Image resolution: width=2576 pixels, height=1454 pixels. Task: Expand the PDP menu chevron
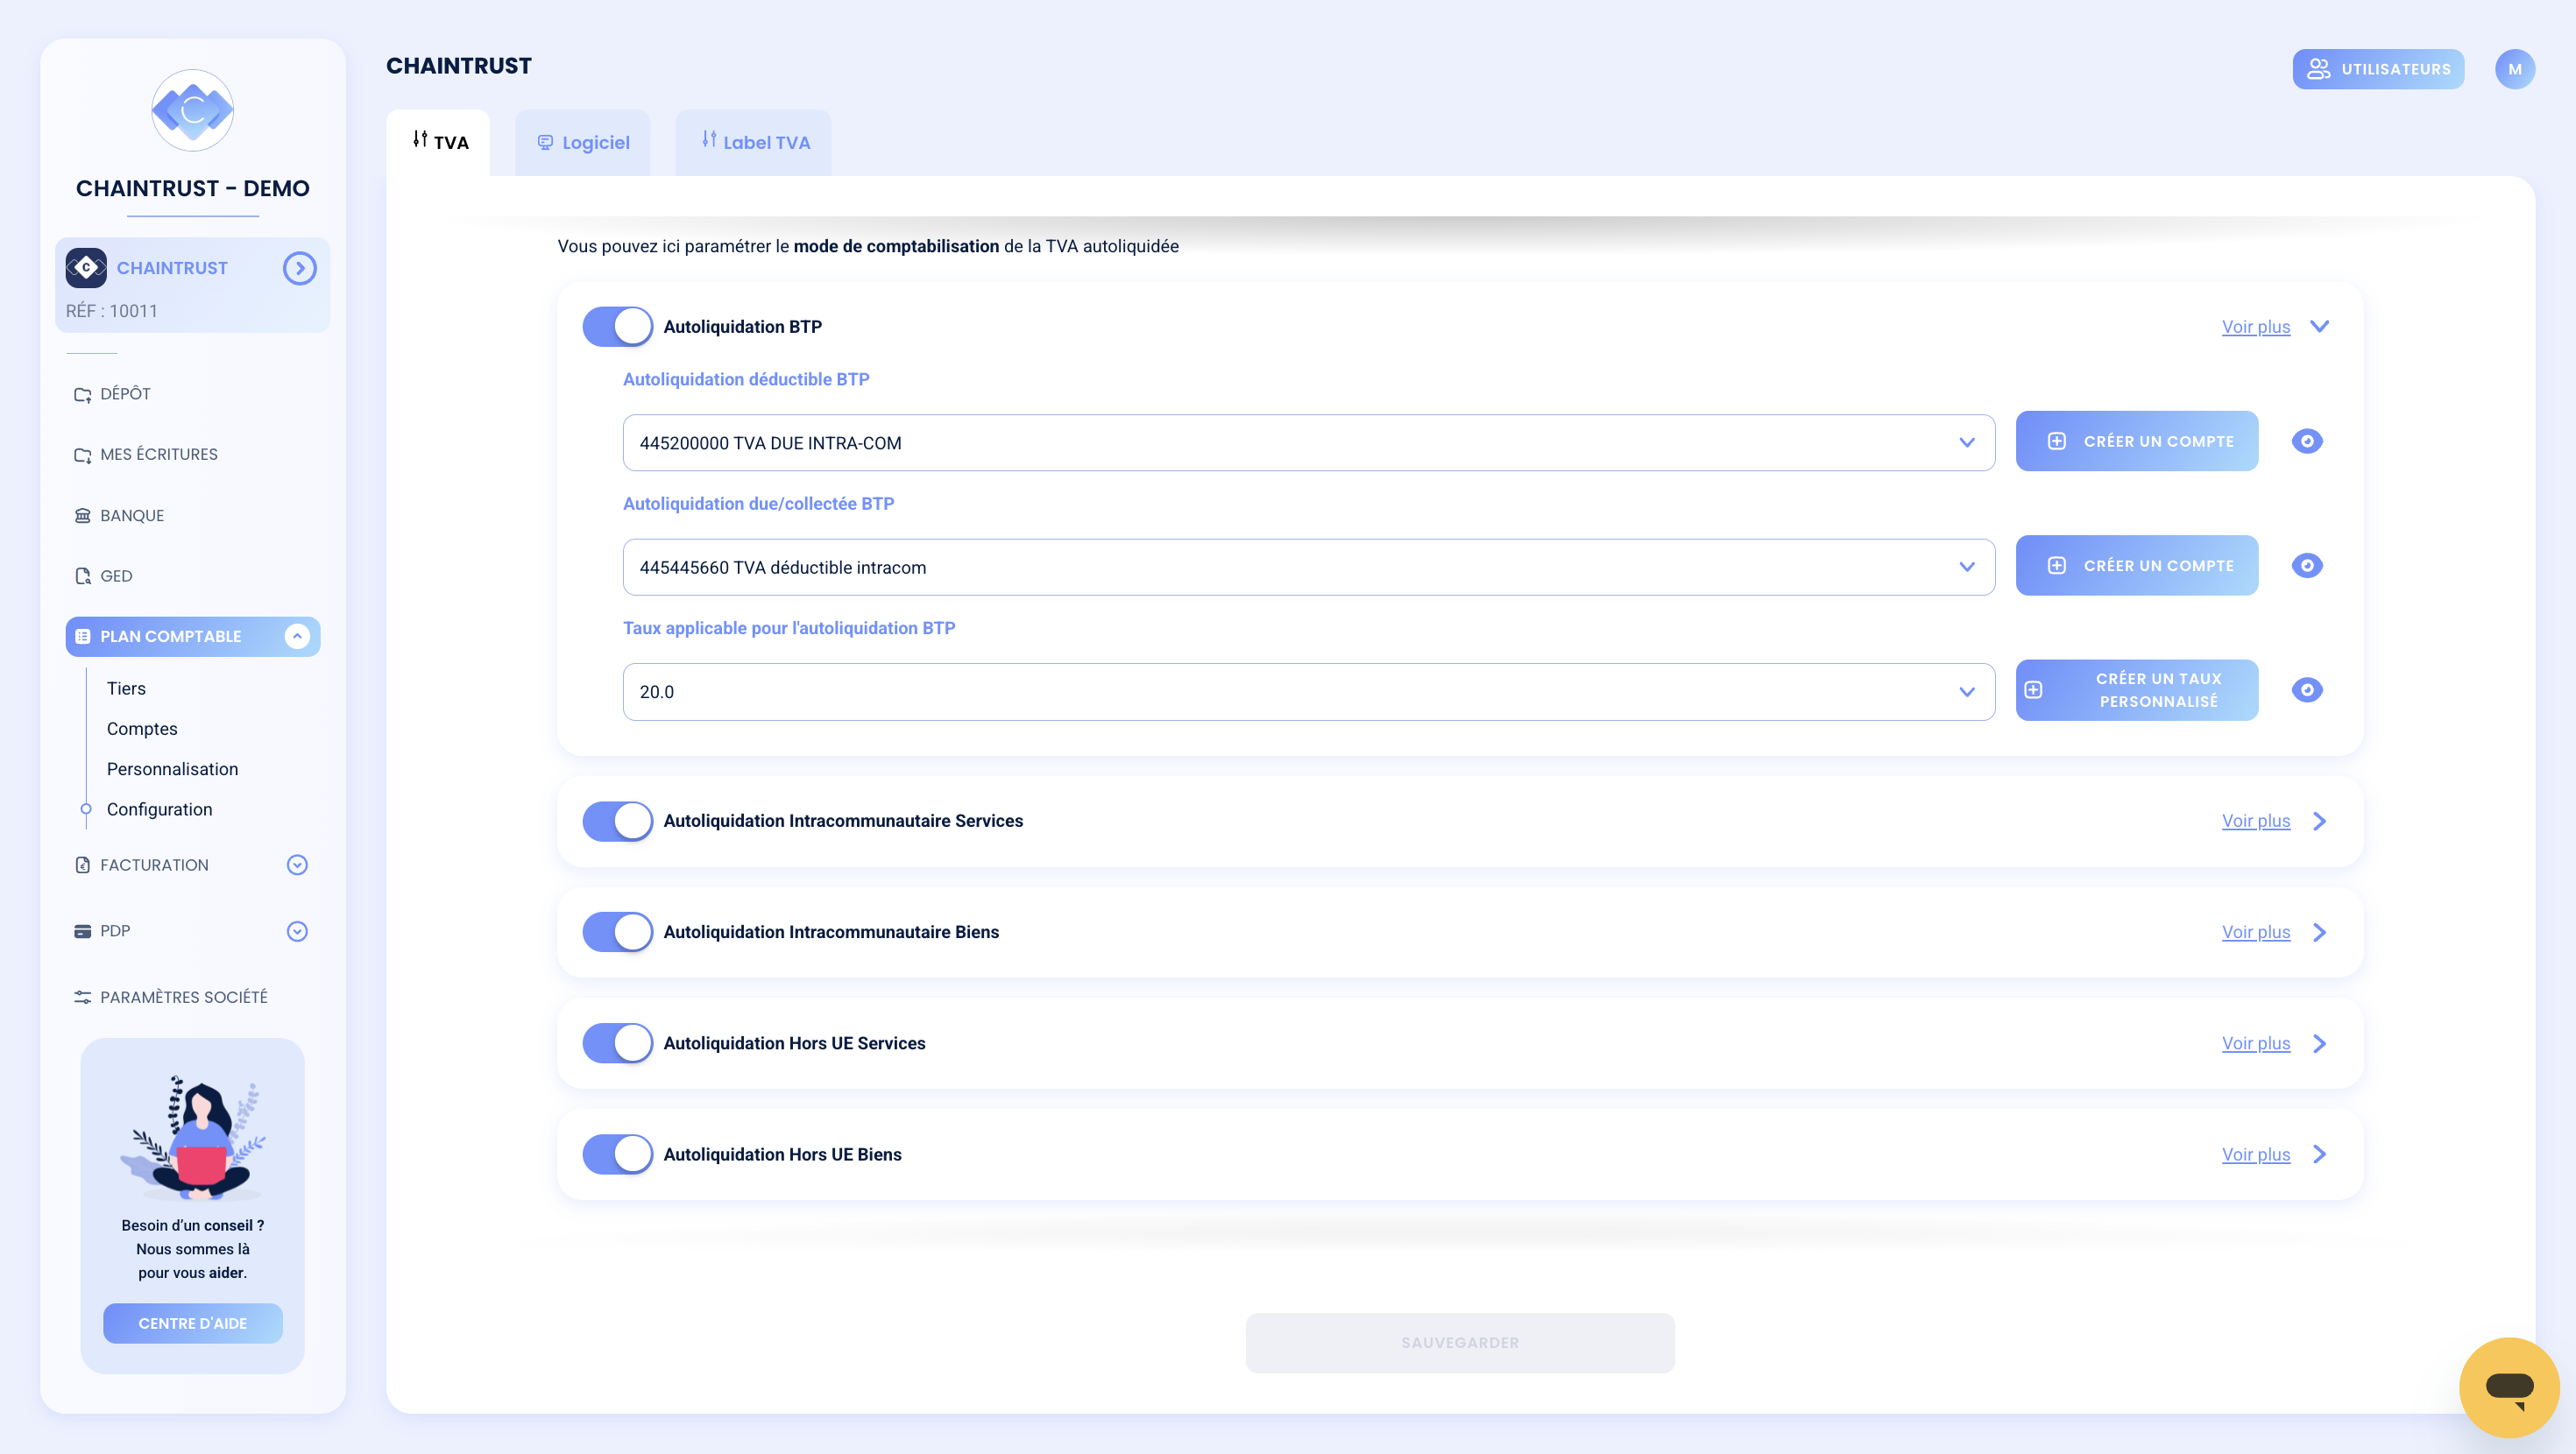tap(297, 931)
